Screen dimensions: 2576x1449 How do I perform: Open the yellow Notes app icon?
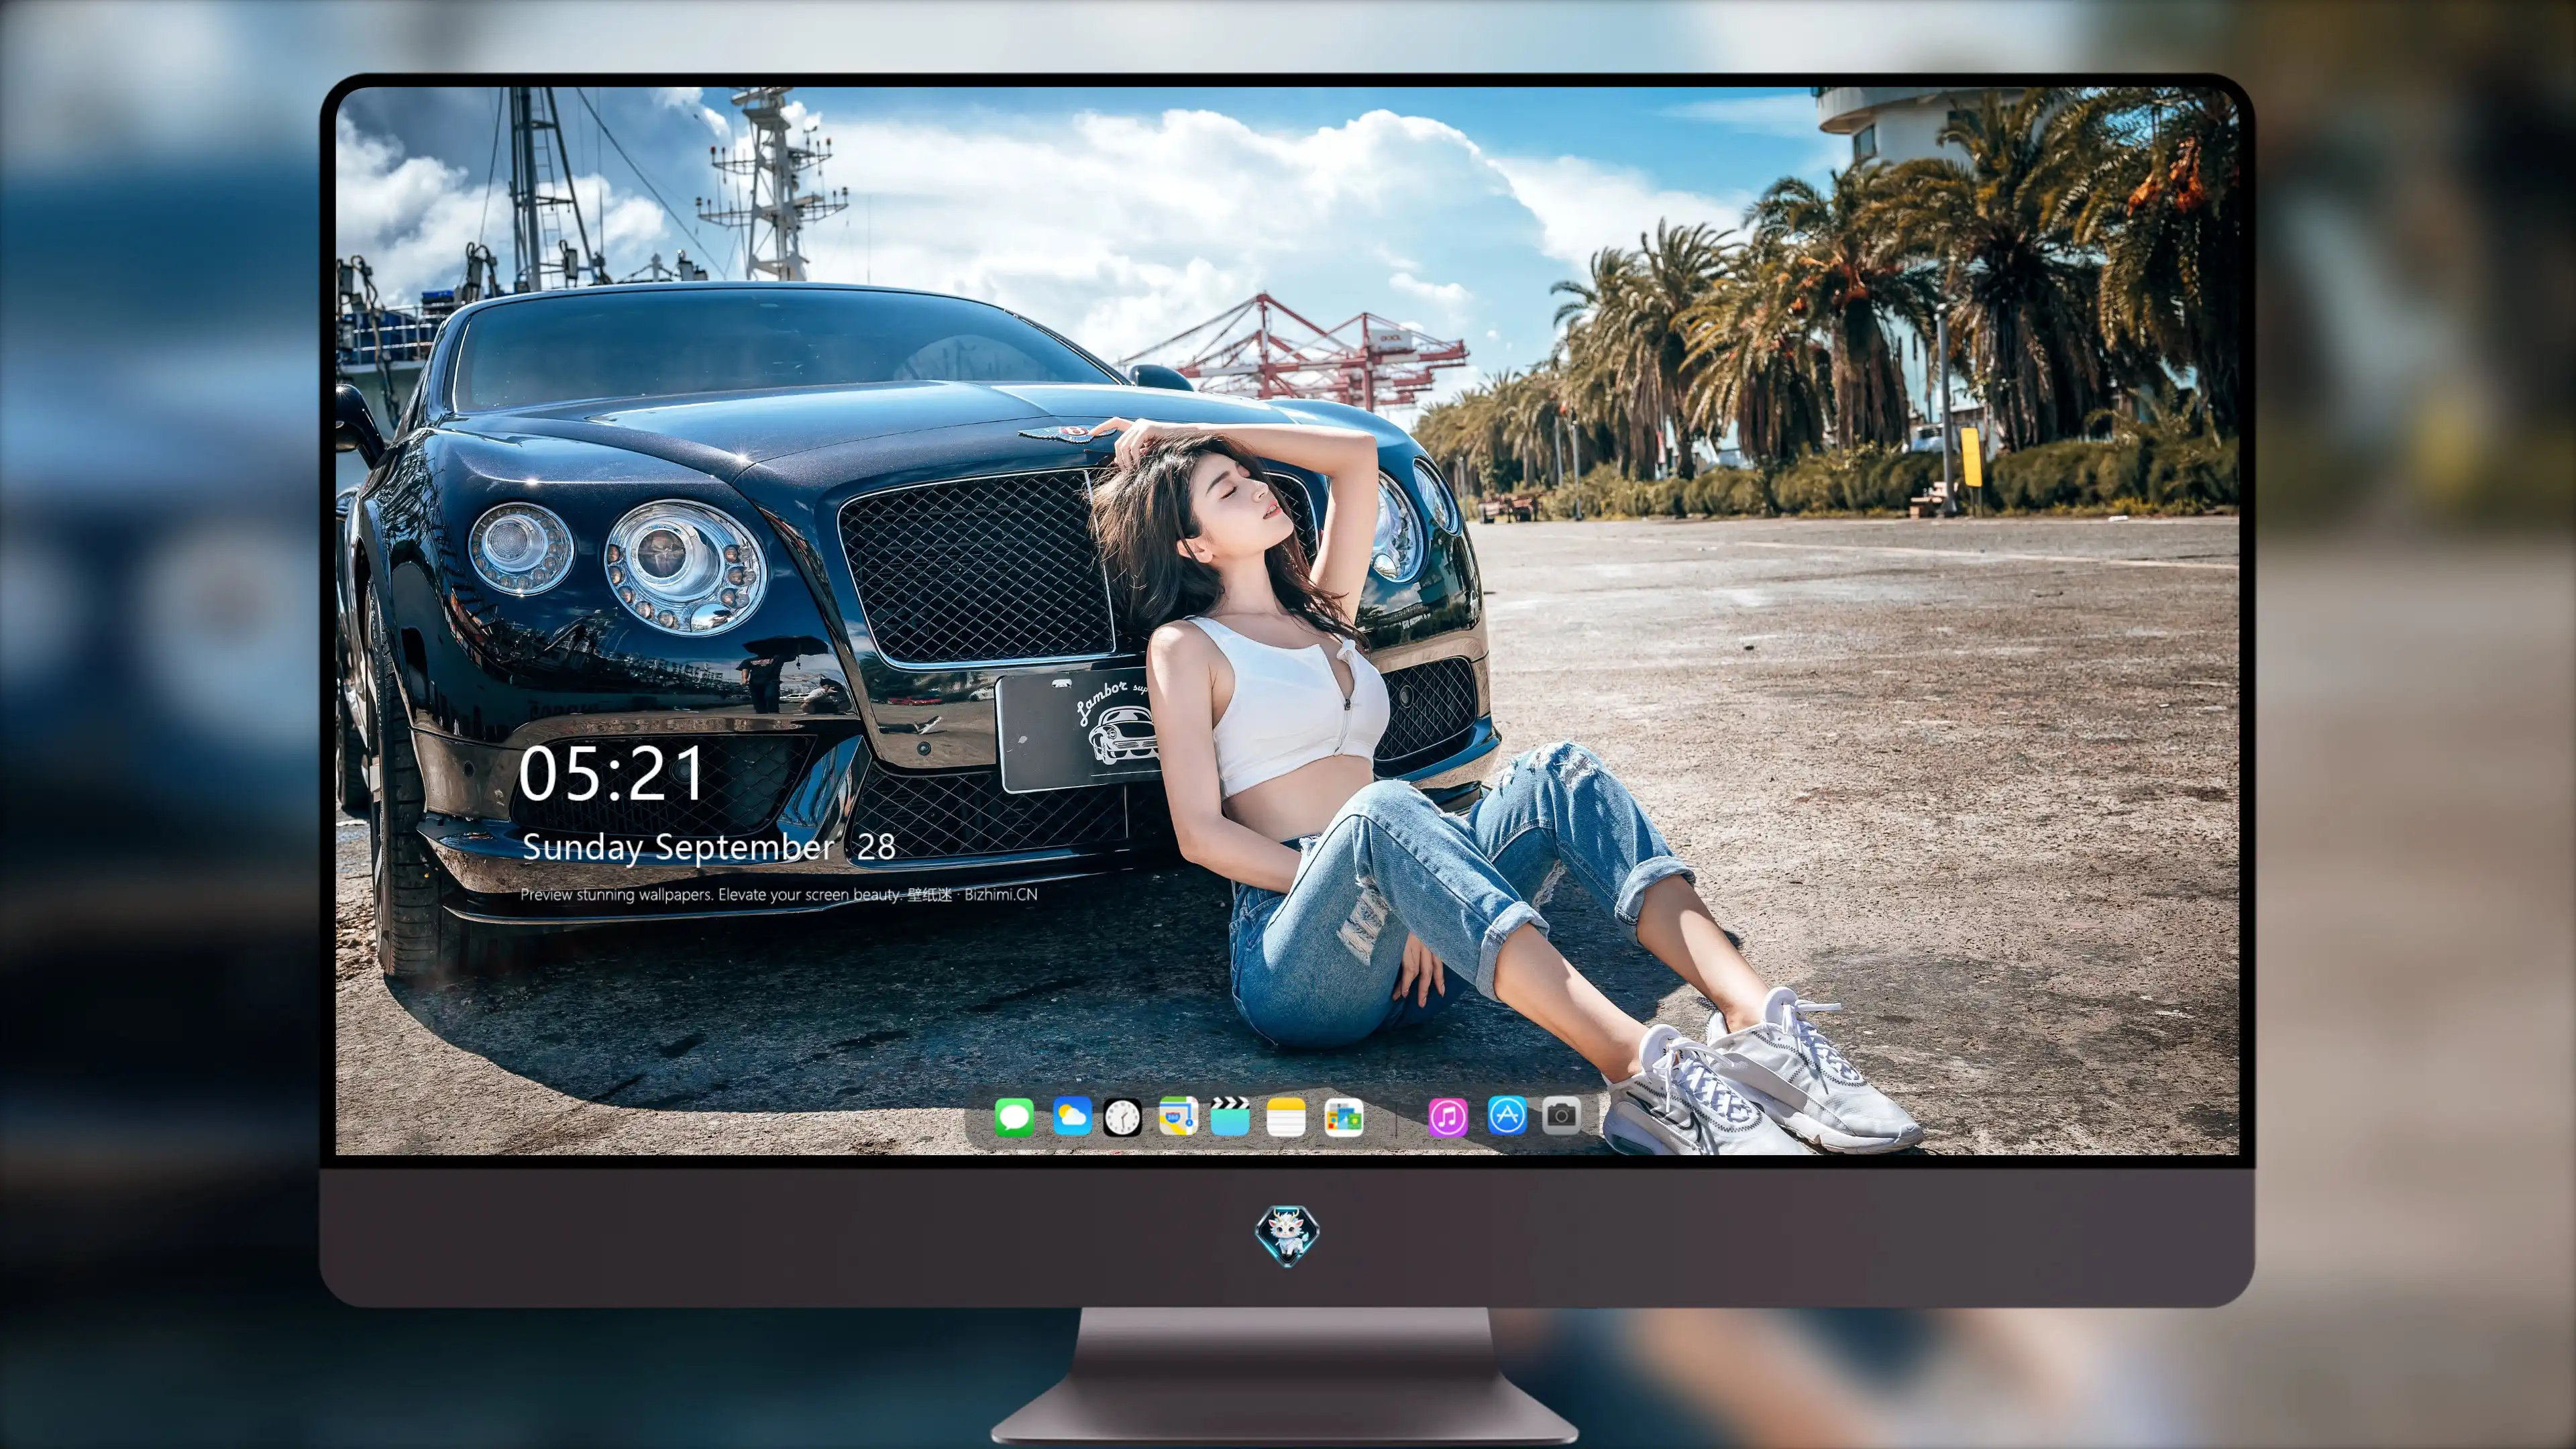pyautogui.click(x=1285, y=1117)
